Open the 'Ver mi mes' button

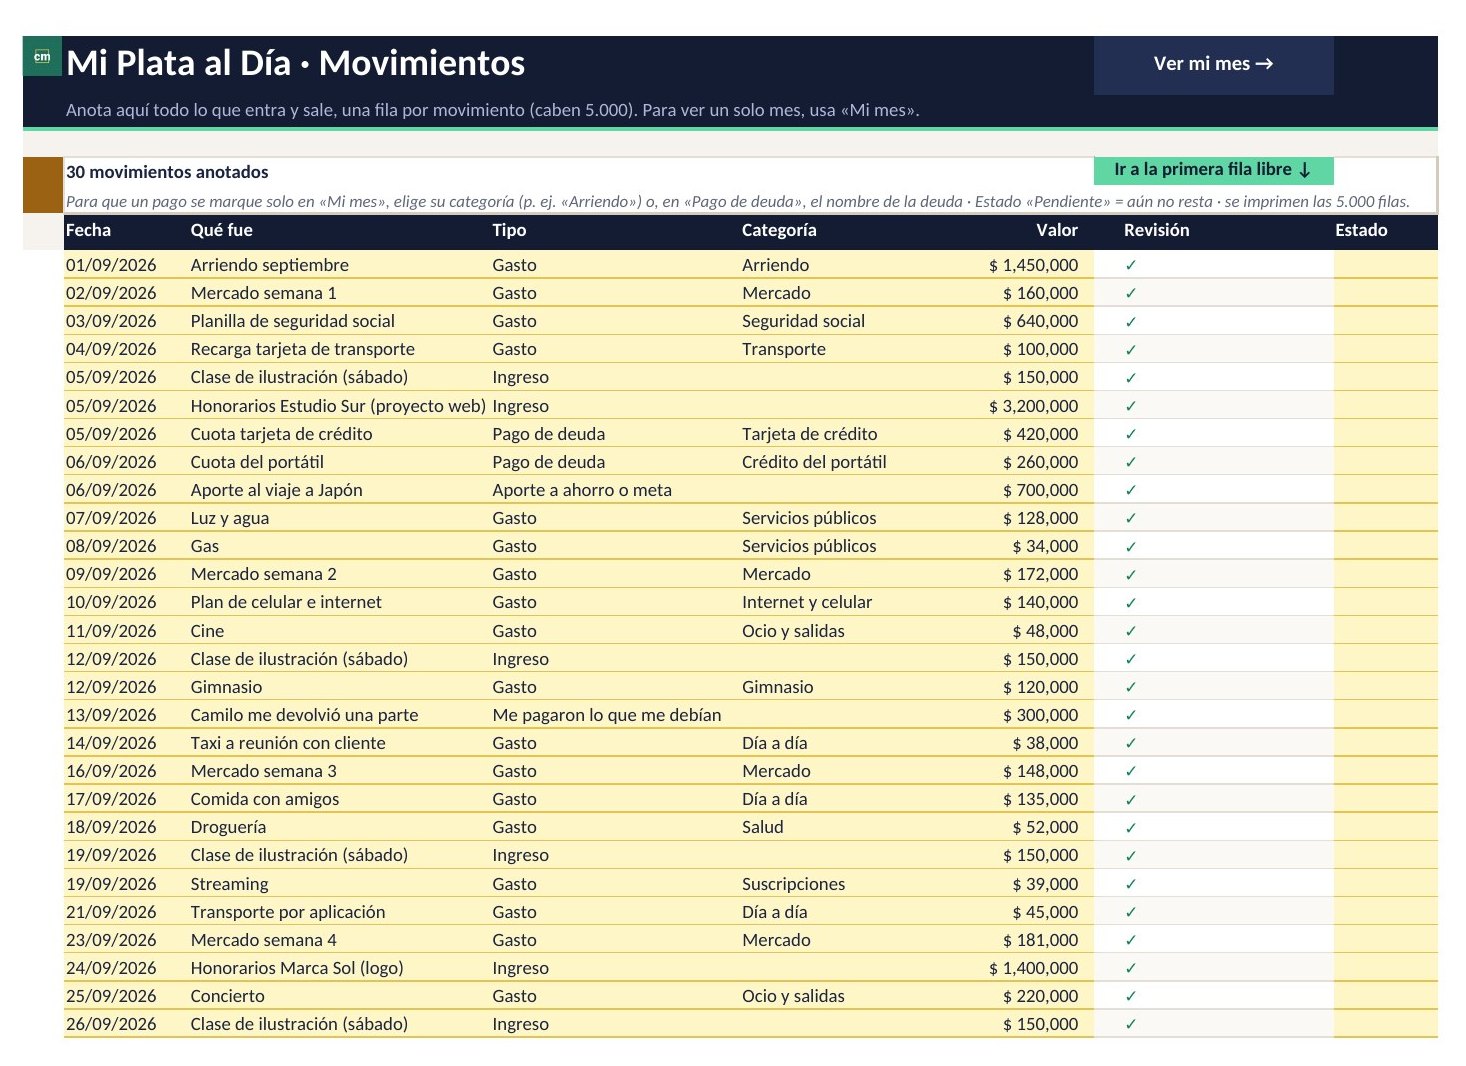coord(1213,64)
